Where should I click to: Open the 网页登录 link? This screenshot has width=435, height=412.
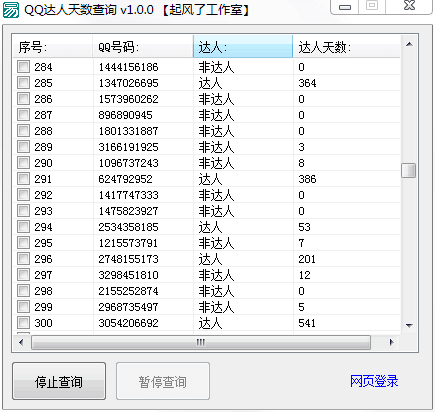tap(374, 381)
